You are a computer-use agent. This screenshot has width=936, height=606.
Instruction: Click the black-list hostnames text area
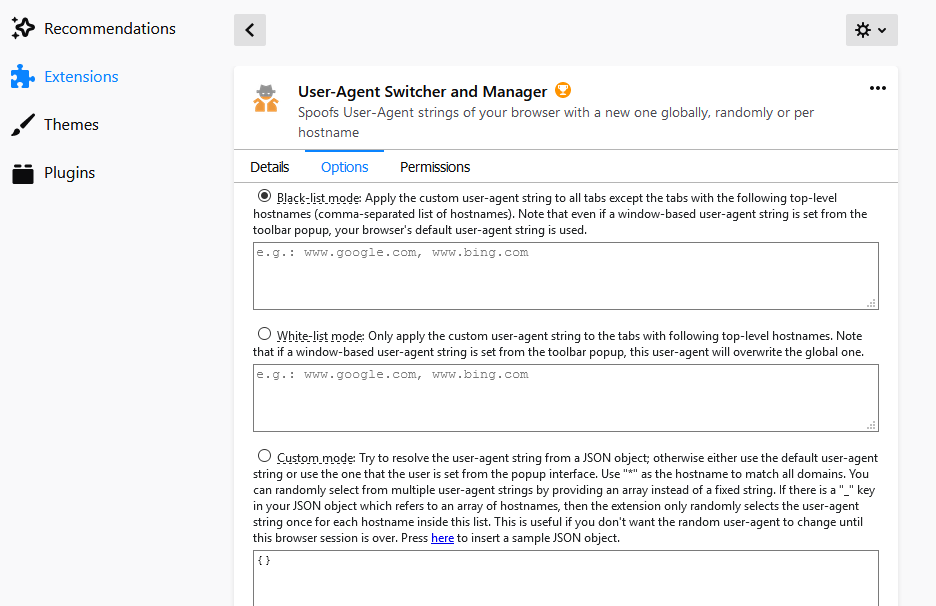(566, 276)
